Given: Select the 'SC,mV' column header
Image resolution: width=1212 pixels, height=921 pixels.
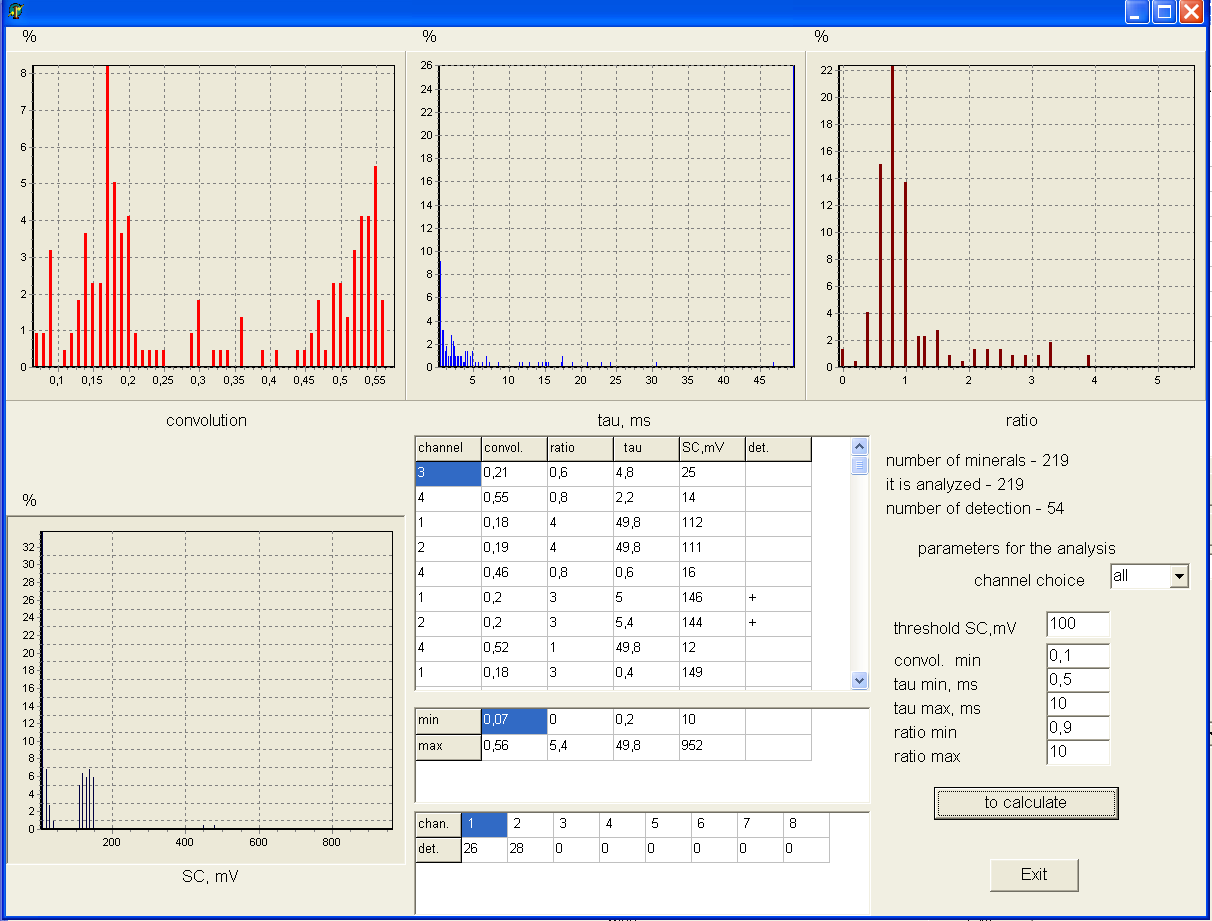Looking at the screenshot, I should point(712,448).
